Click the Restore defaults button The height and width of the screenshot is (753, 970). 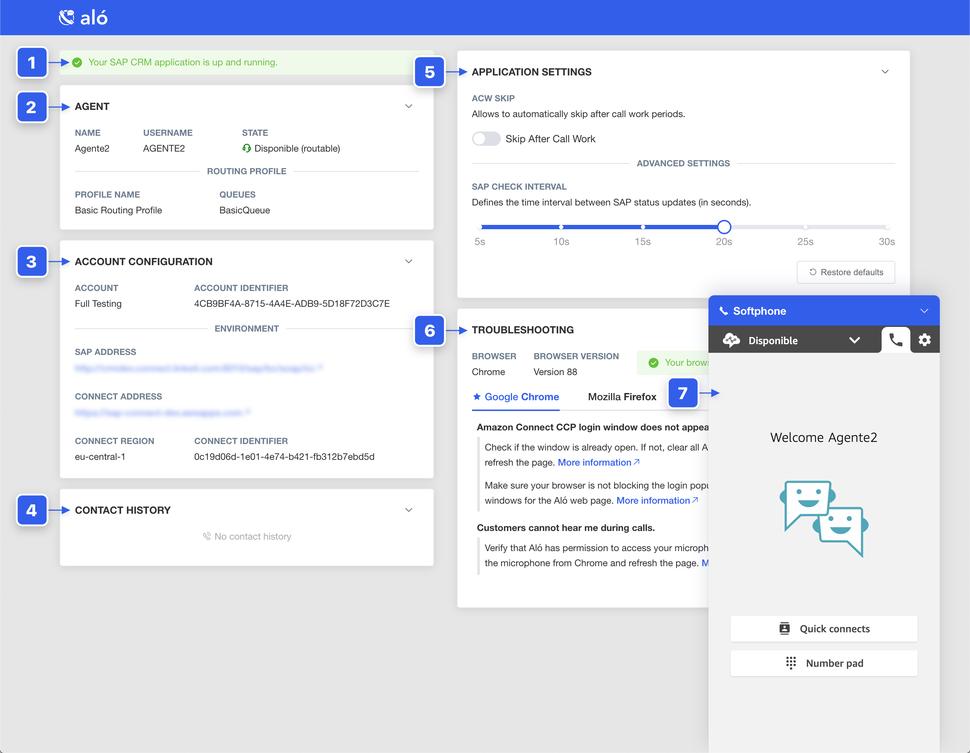[x=846, y=272]
